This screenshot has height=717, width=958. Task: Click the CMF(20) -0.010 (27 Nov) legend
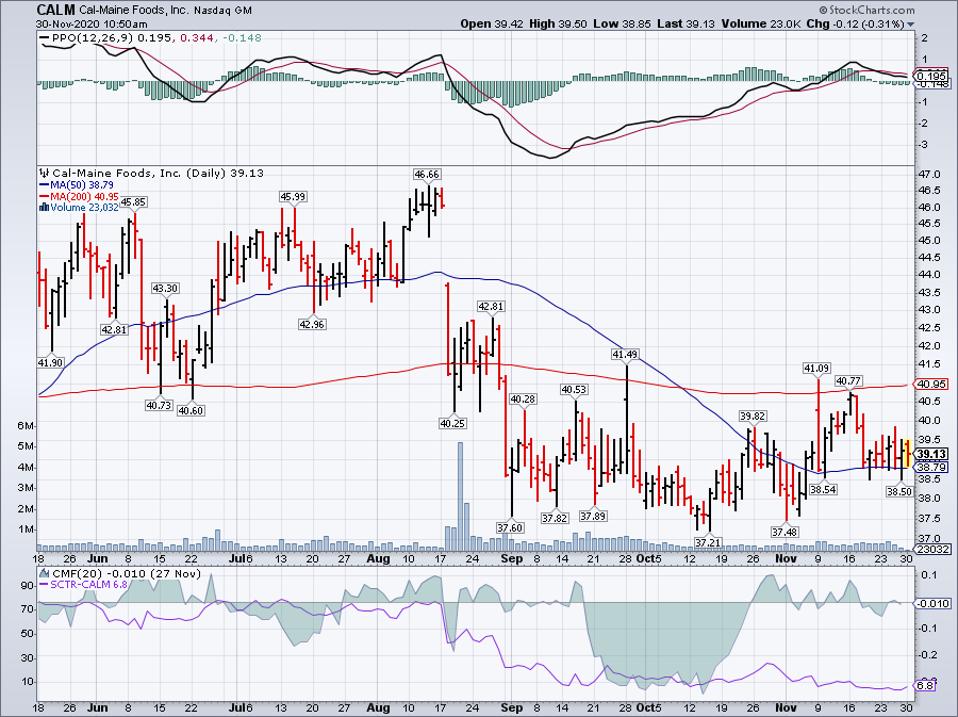[x=126, y=574]
